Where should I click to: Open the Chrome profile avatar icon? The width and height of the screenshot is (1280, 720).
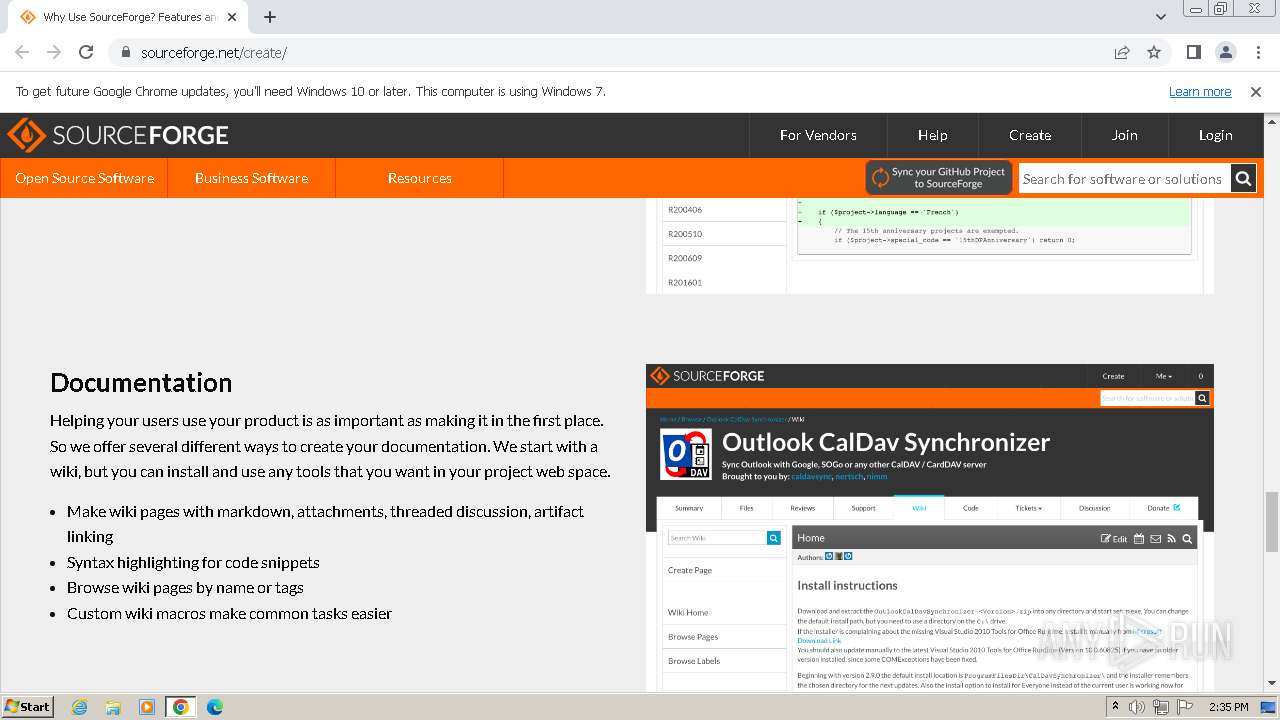[x=1225, y=52]
